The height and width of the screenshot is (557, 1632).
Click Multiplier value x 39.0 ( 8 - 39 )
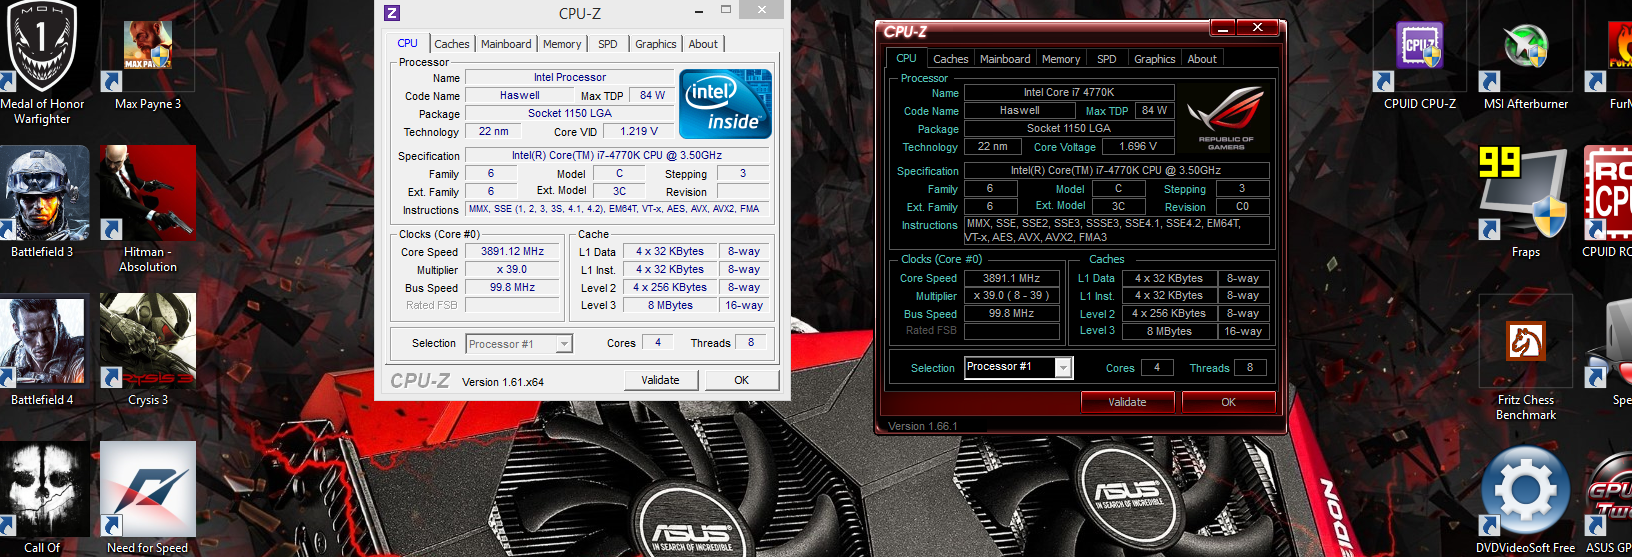point(1012,296)
